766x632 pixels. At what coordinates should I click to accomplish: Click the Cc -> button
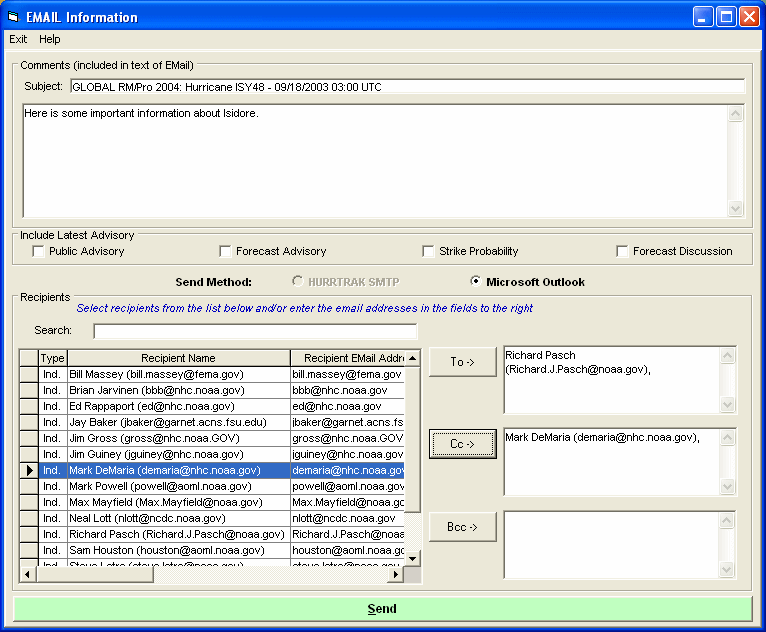coord(463,444)
